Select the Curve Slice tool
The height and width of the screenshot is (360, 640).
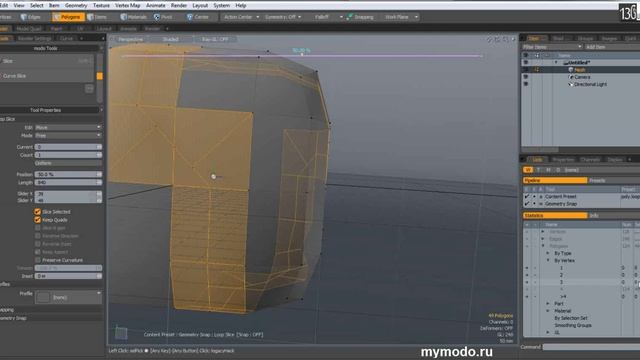[47, 76]
